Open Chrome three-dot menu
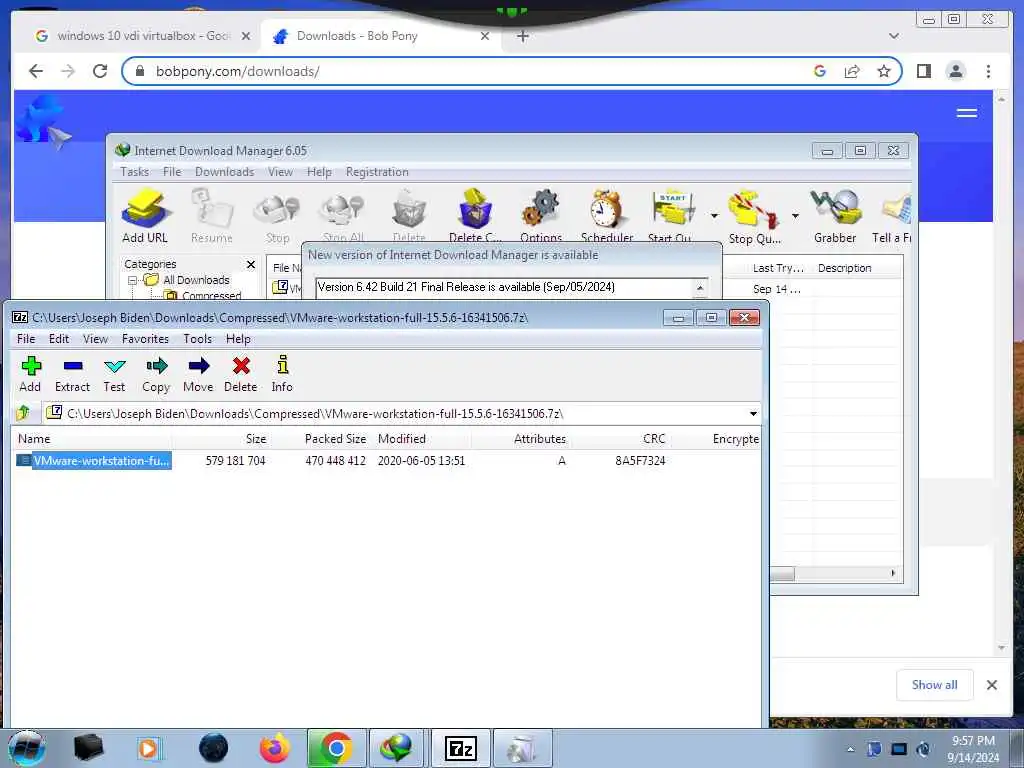This screenshot has width=1024, height=768. (x=988, y=71)
